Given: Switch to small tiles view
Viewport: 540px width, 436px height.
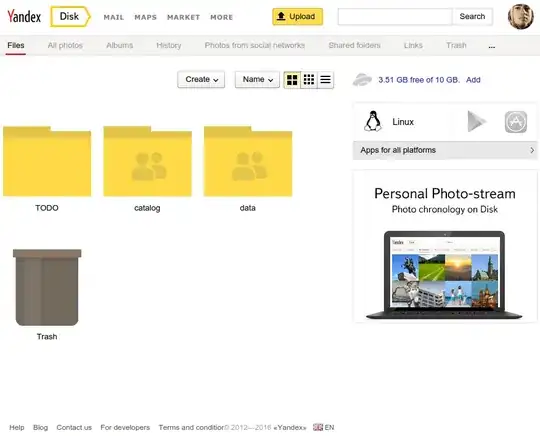Looking at the screenshot, I should pyautogui.click(x=309, y=80).
